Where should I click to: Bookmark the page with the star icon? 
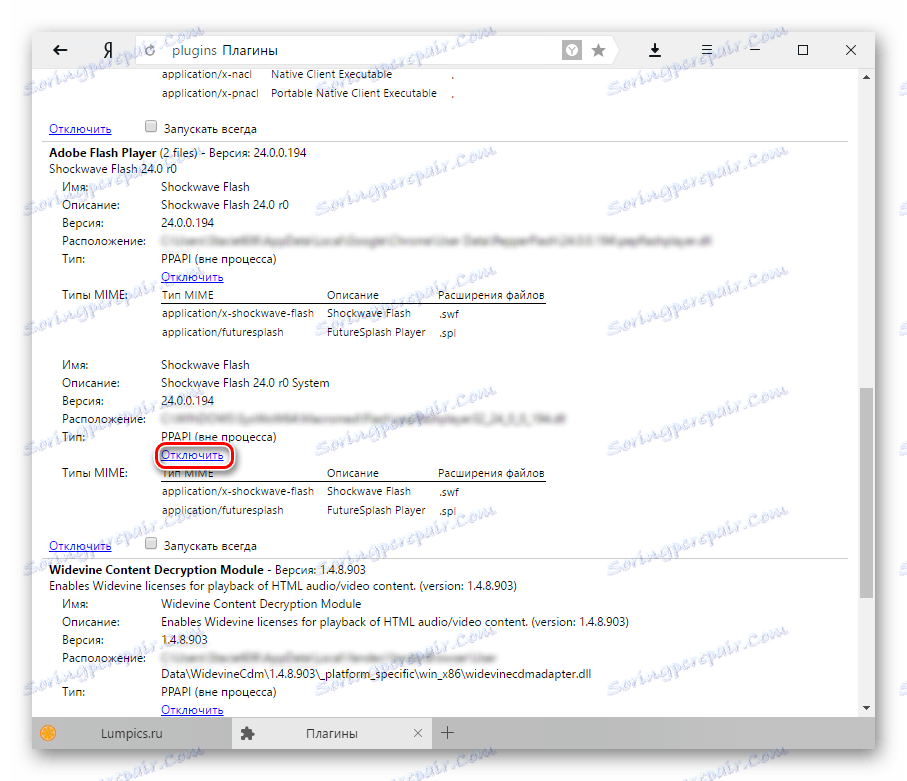point(598,48)
